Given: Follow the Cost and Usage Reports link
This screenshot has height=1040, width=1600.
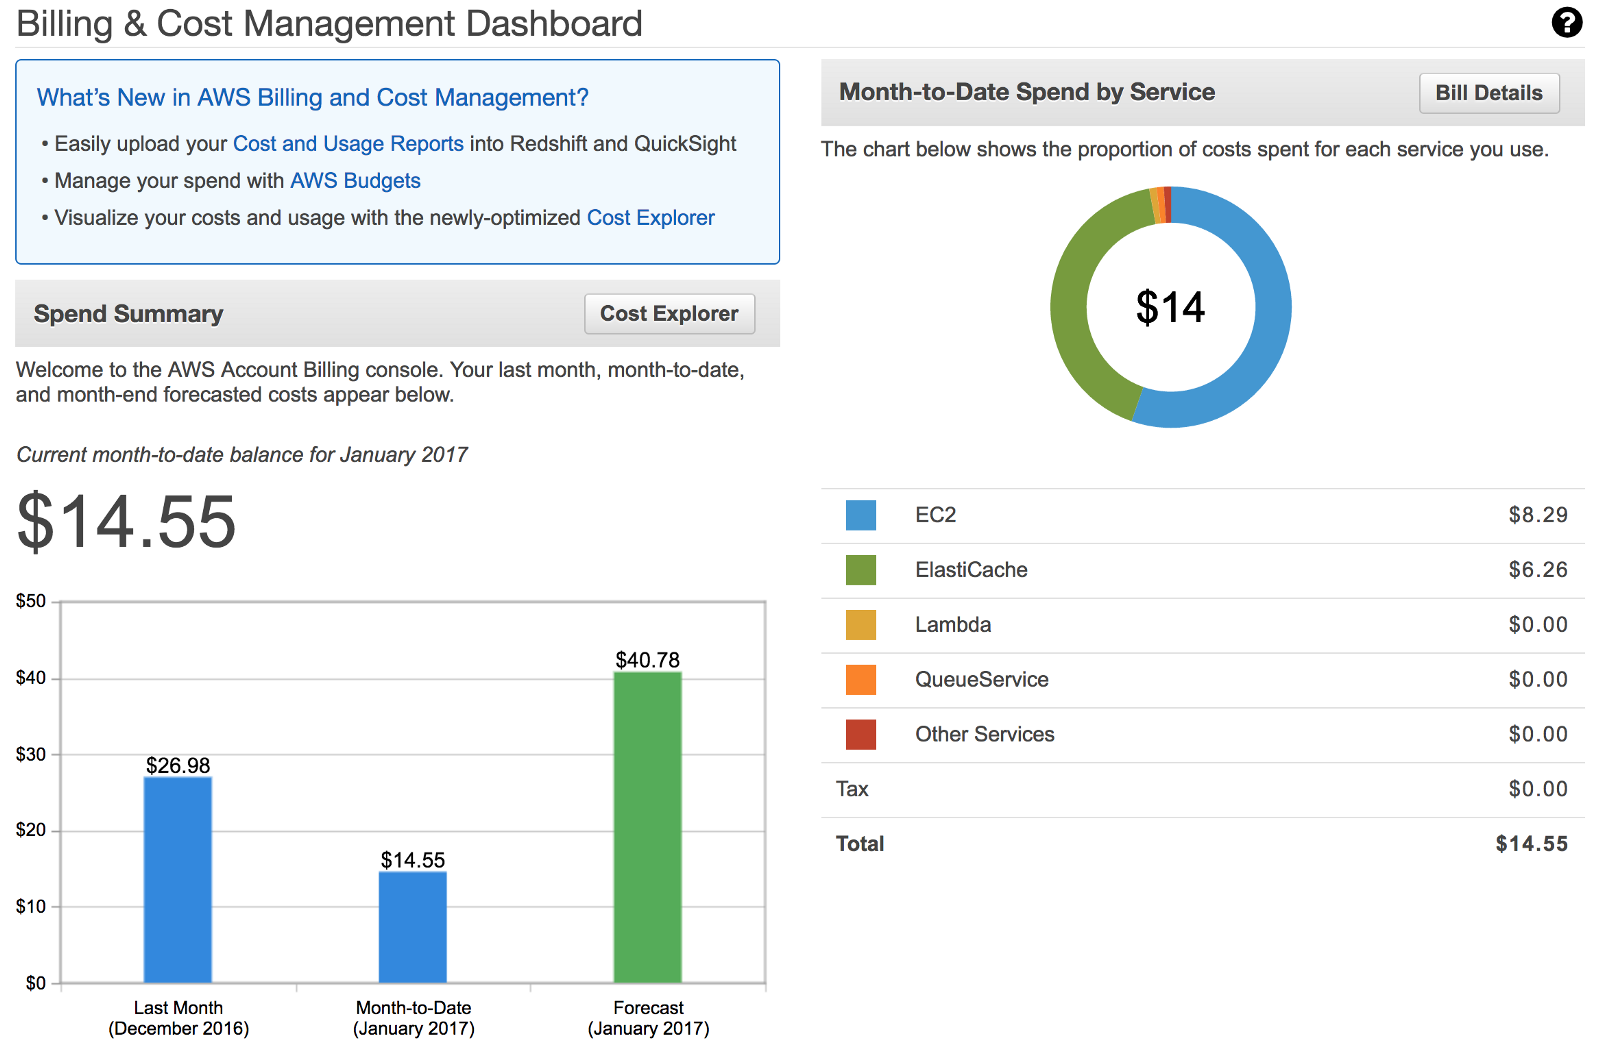Looking at the screenshot, I should click(348, 144).
